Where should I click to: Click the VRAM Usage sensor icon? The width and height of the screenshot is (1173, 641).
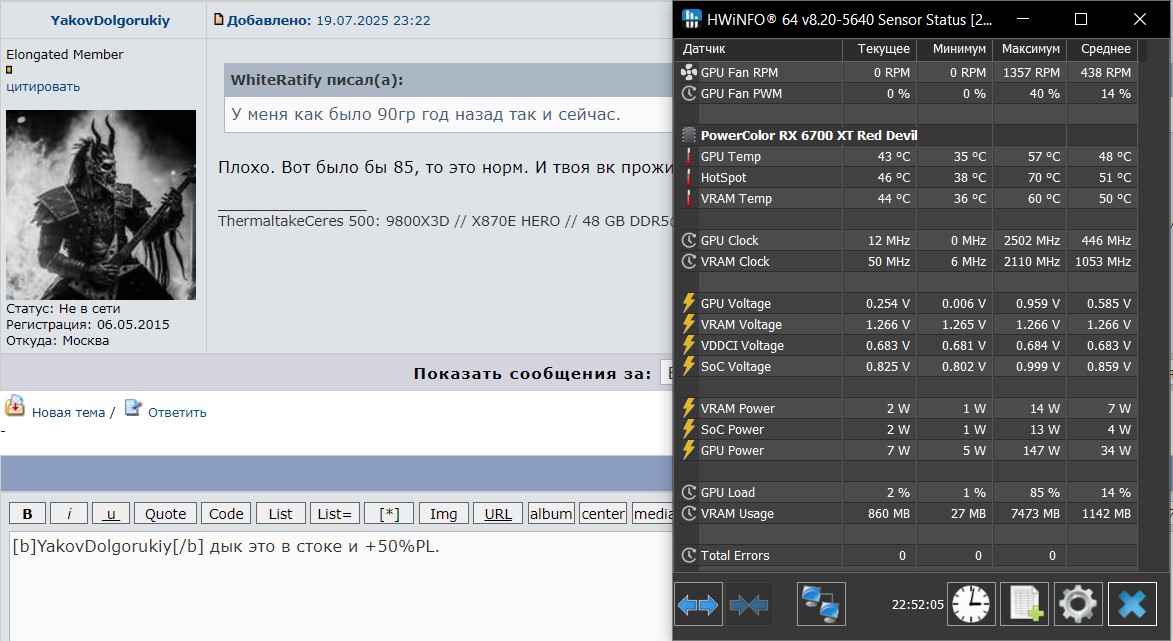click(x=688, y=513)
